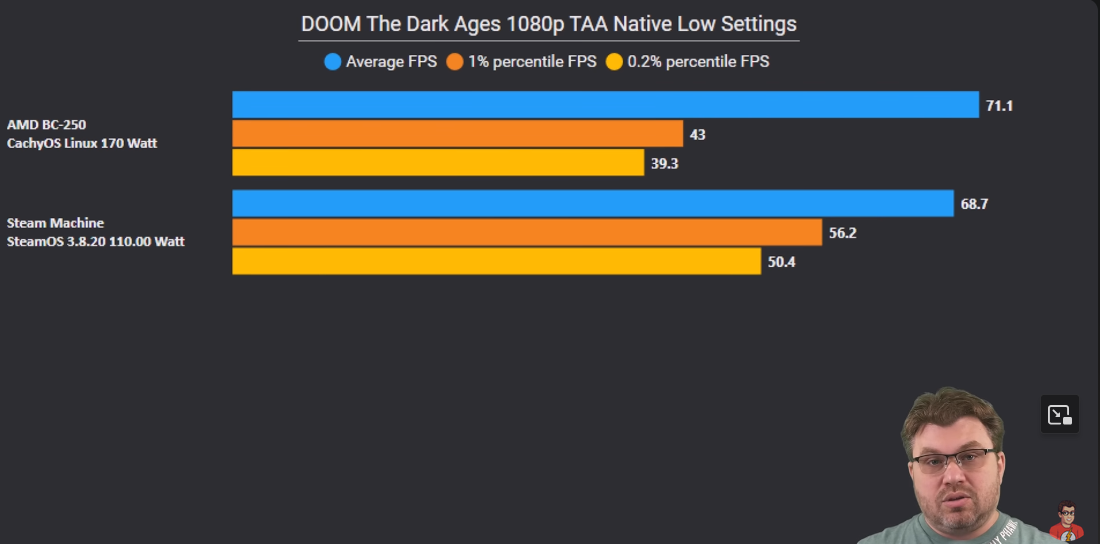Toggle the Average FPS legend item
1100x544 pixels.
tap(380, 62)
